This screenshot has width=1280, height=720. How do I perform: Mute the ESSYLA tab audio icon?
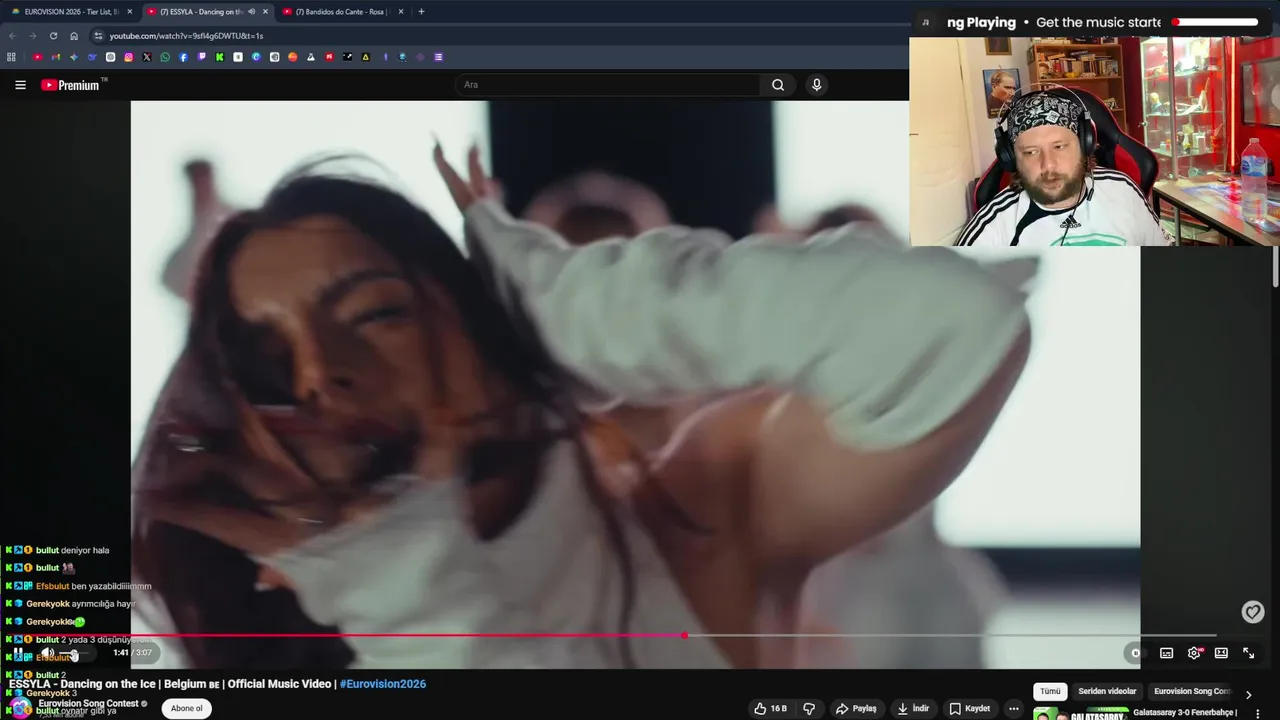(x=251, y=12)
